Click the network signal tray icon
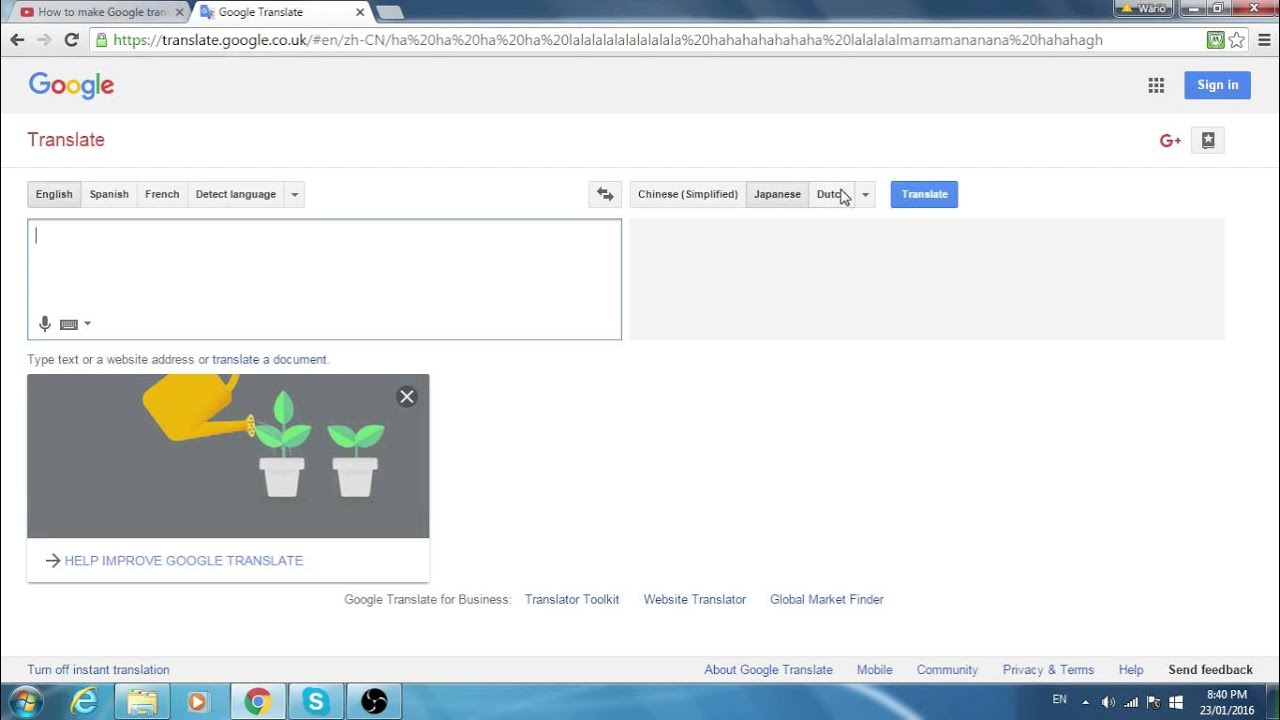The height and width of the screenshot is (720, 1280). (1131, 702)
